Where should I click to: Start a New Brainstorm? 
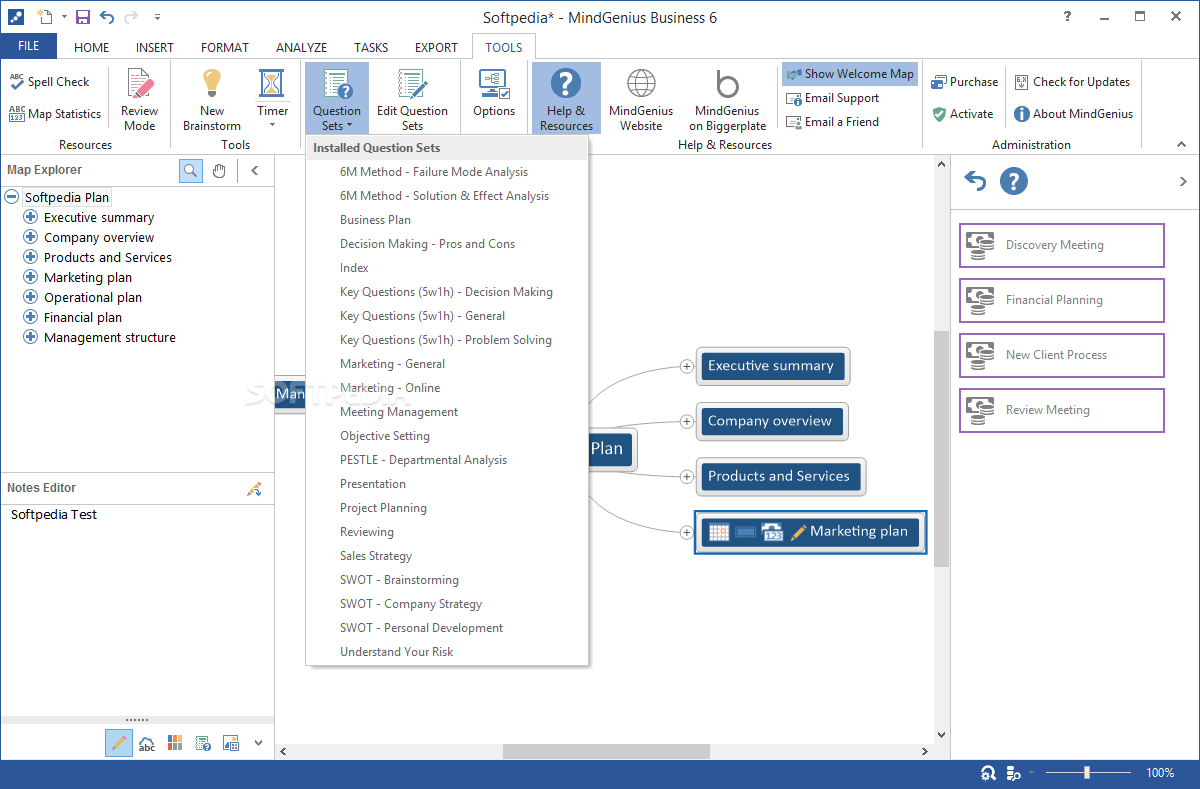(212, 100)
